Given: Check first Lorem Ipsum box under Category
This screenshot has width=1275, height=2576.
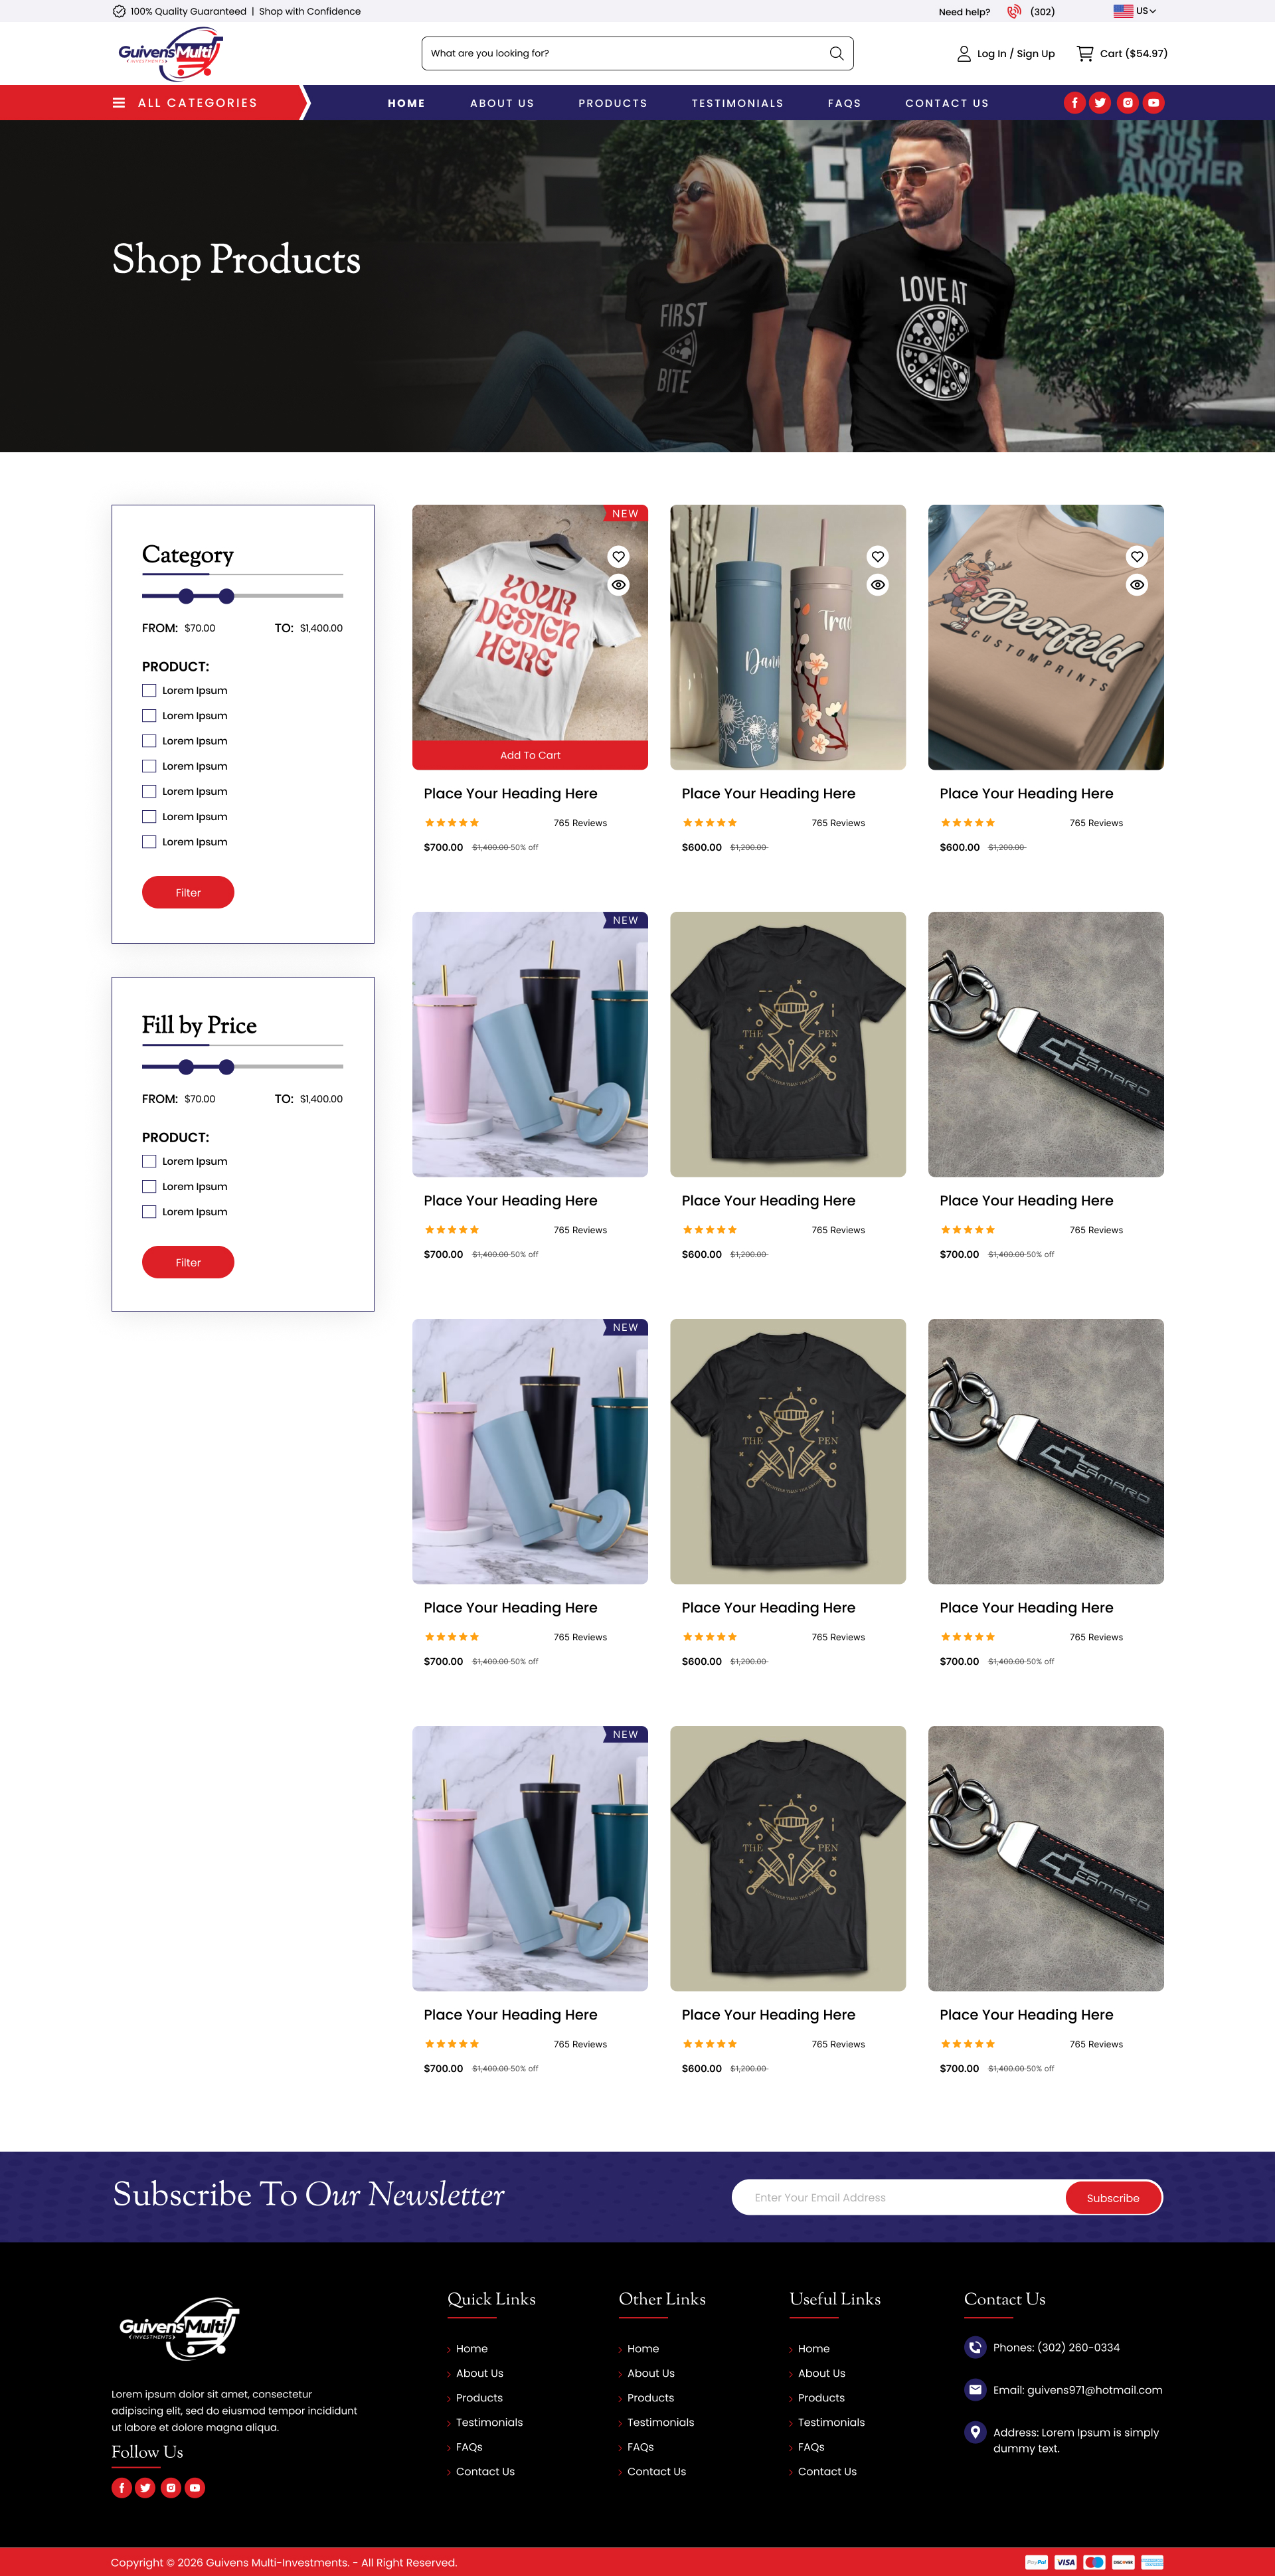Looking at the screenshot, I should [149, 690].
